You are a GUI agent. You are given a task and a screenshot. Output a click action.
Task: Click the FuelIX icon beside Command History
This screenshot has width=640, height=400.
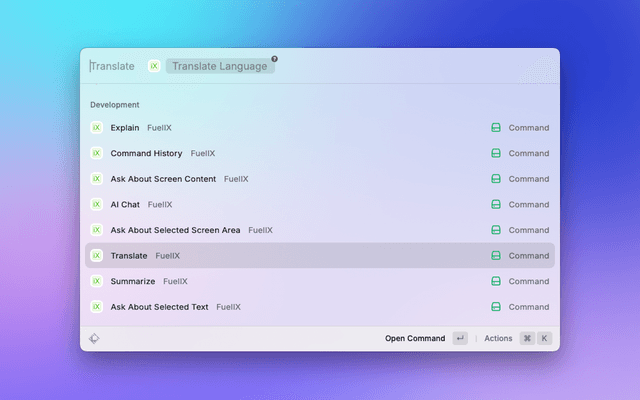(x=97, y=153)
